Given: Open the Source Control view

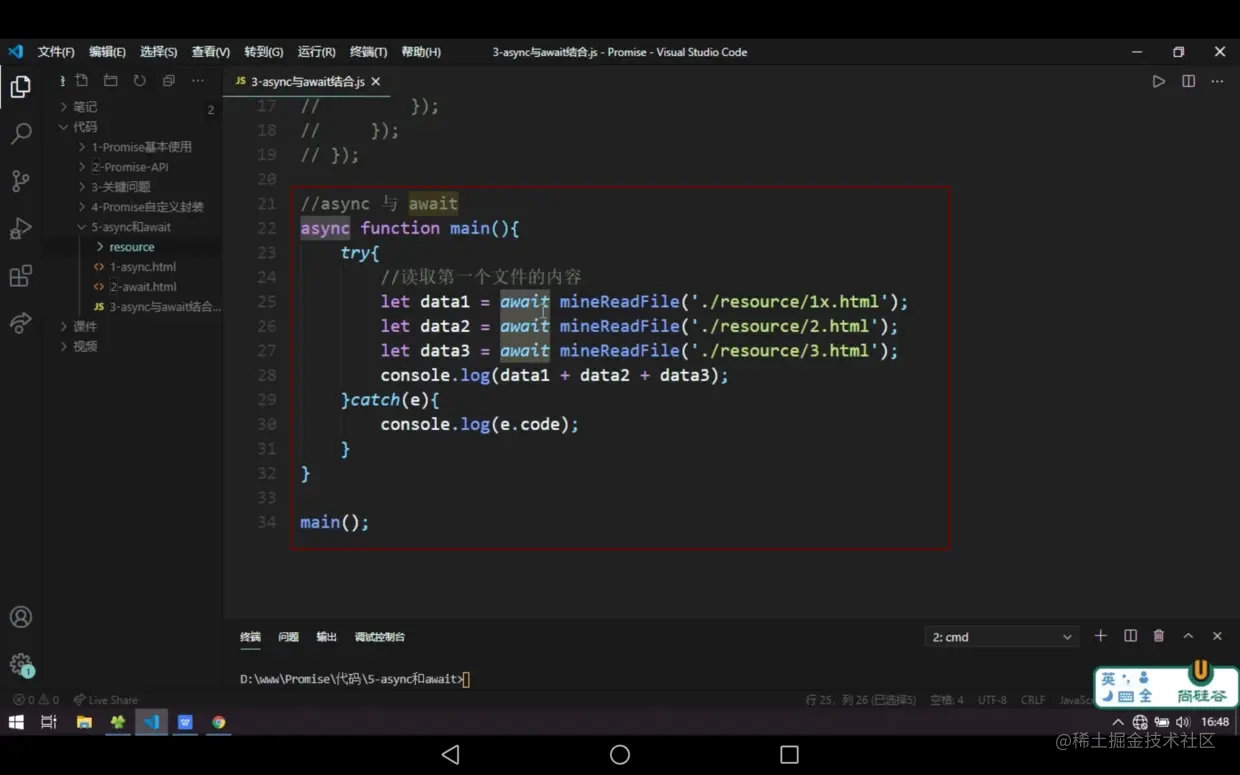Looking at the screenshot, I should pos(20,181).
